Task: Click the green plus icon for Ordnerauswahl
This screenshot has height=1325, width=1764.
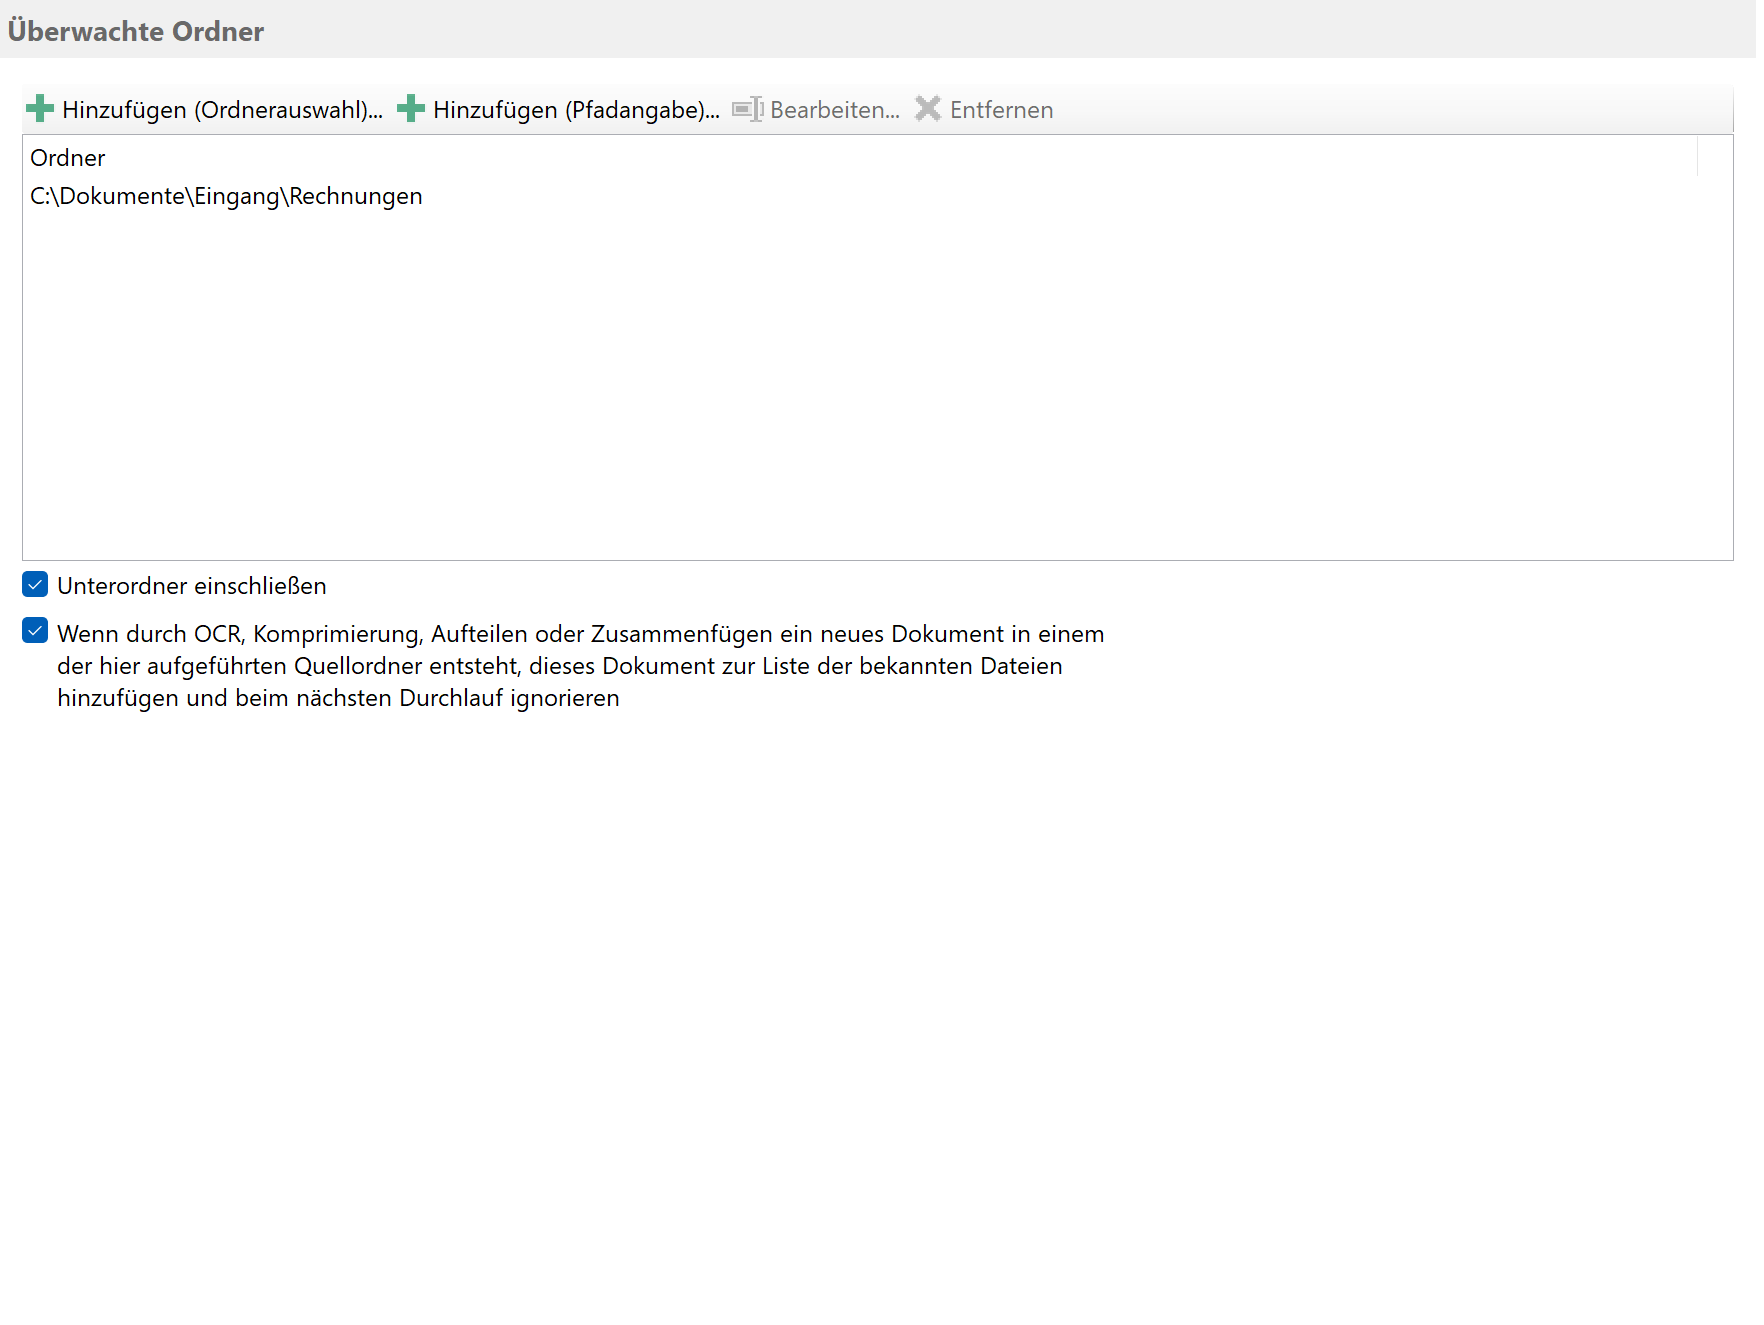Action: [x=40, y=109]
